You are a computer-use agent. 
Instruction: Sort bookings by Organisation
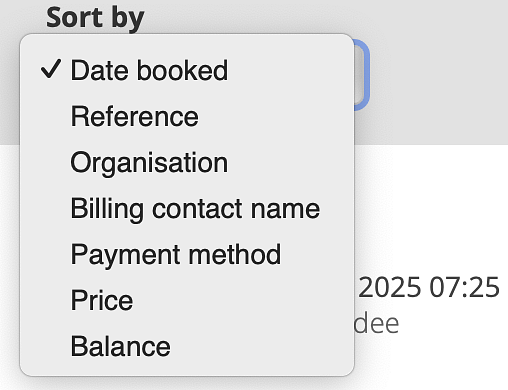point(187,162)
